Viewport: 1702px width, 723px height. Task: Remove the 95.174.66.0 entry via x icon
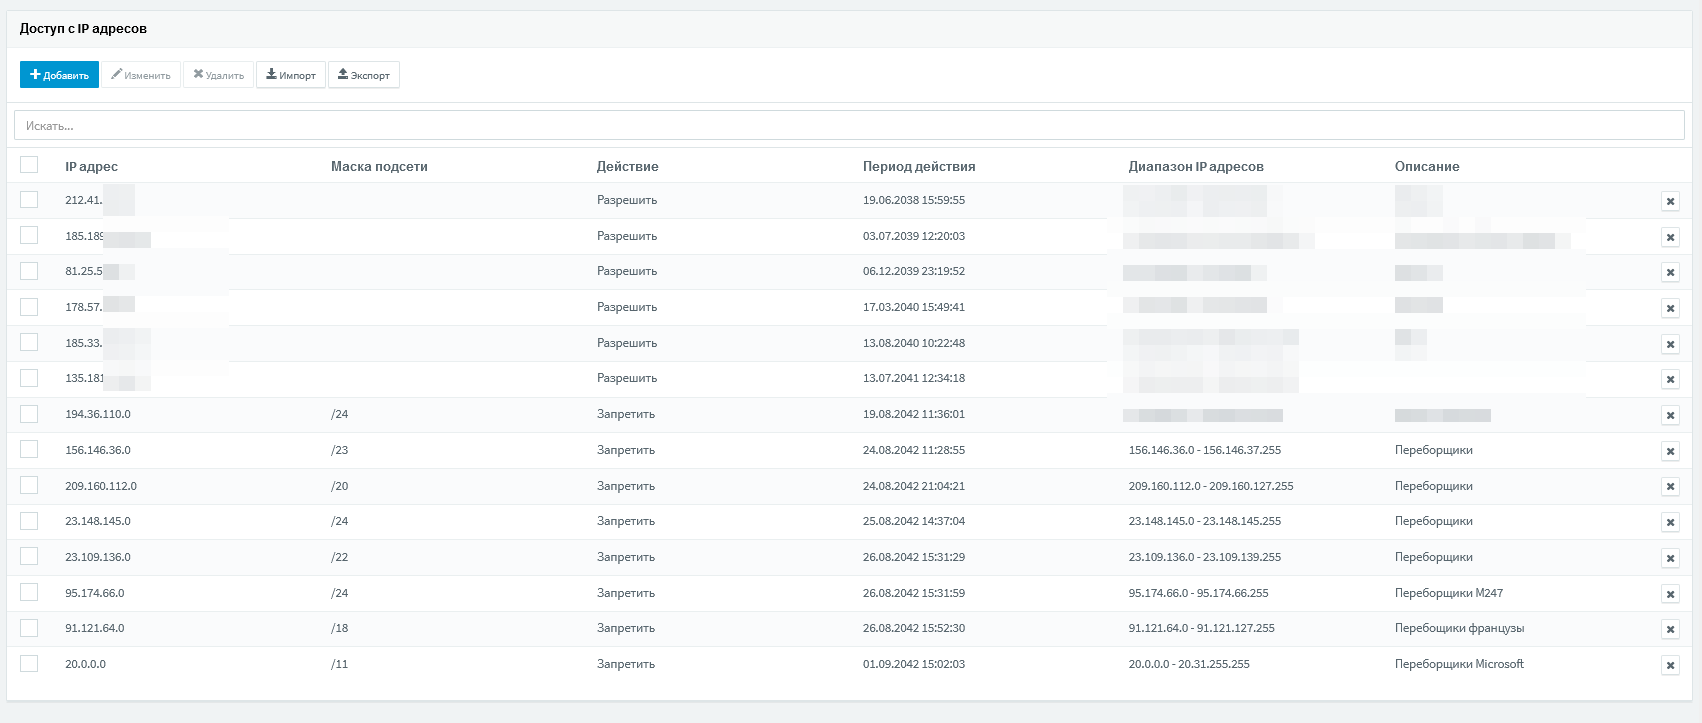coord(1670,594)
